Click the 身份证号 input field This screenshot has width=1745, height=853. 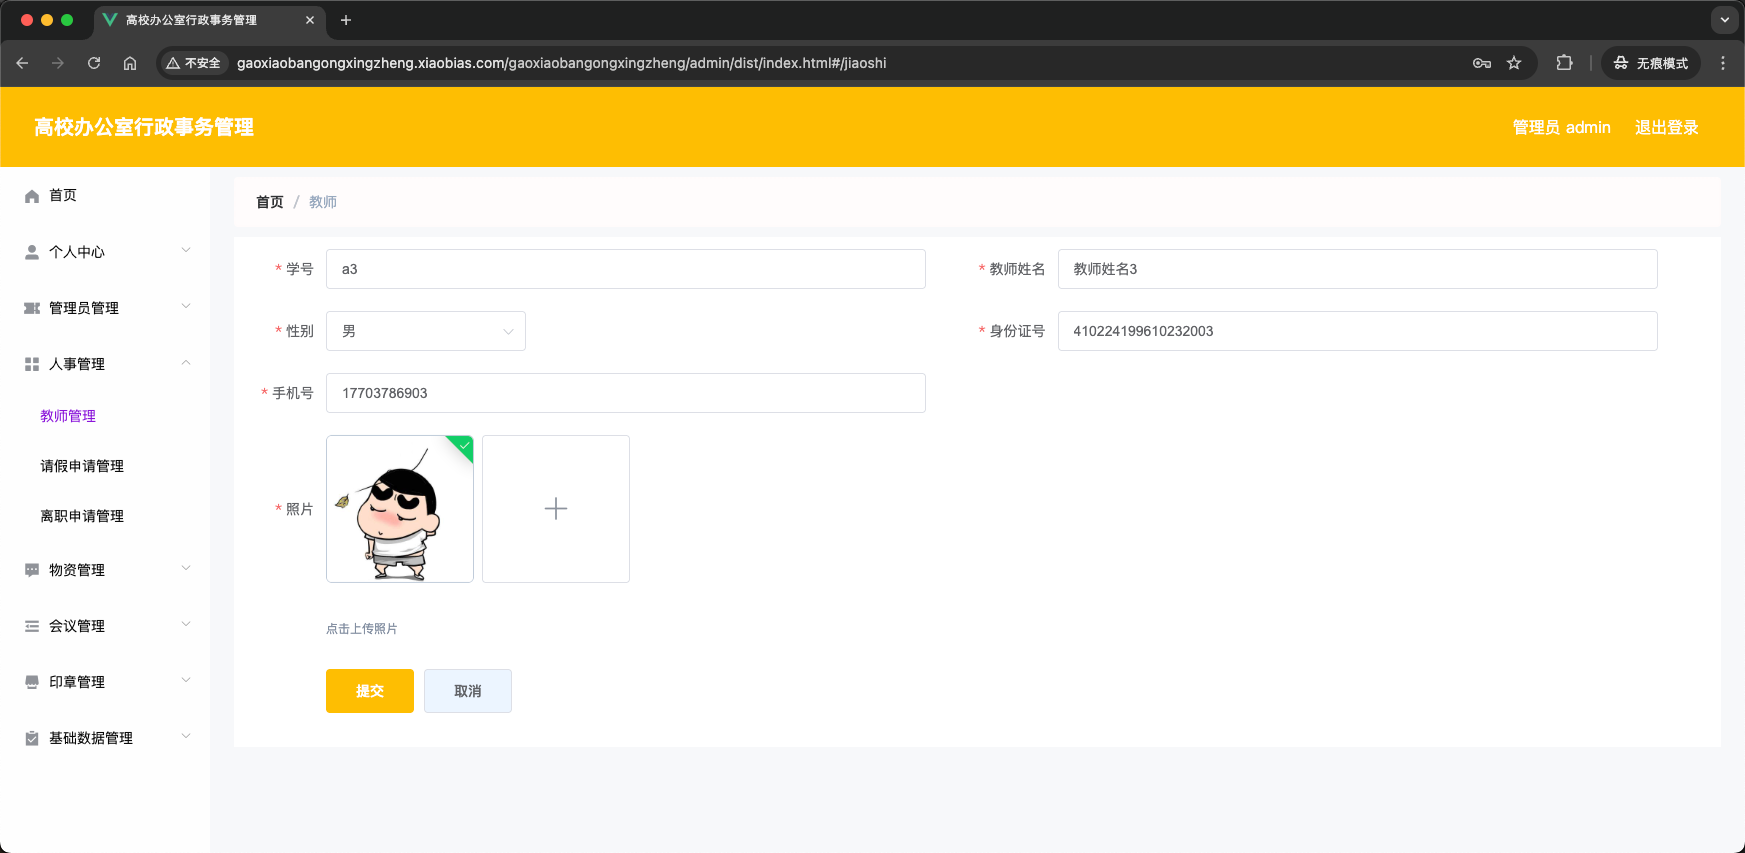(x=1358, y=331)
